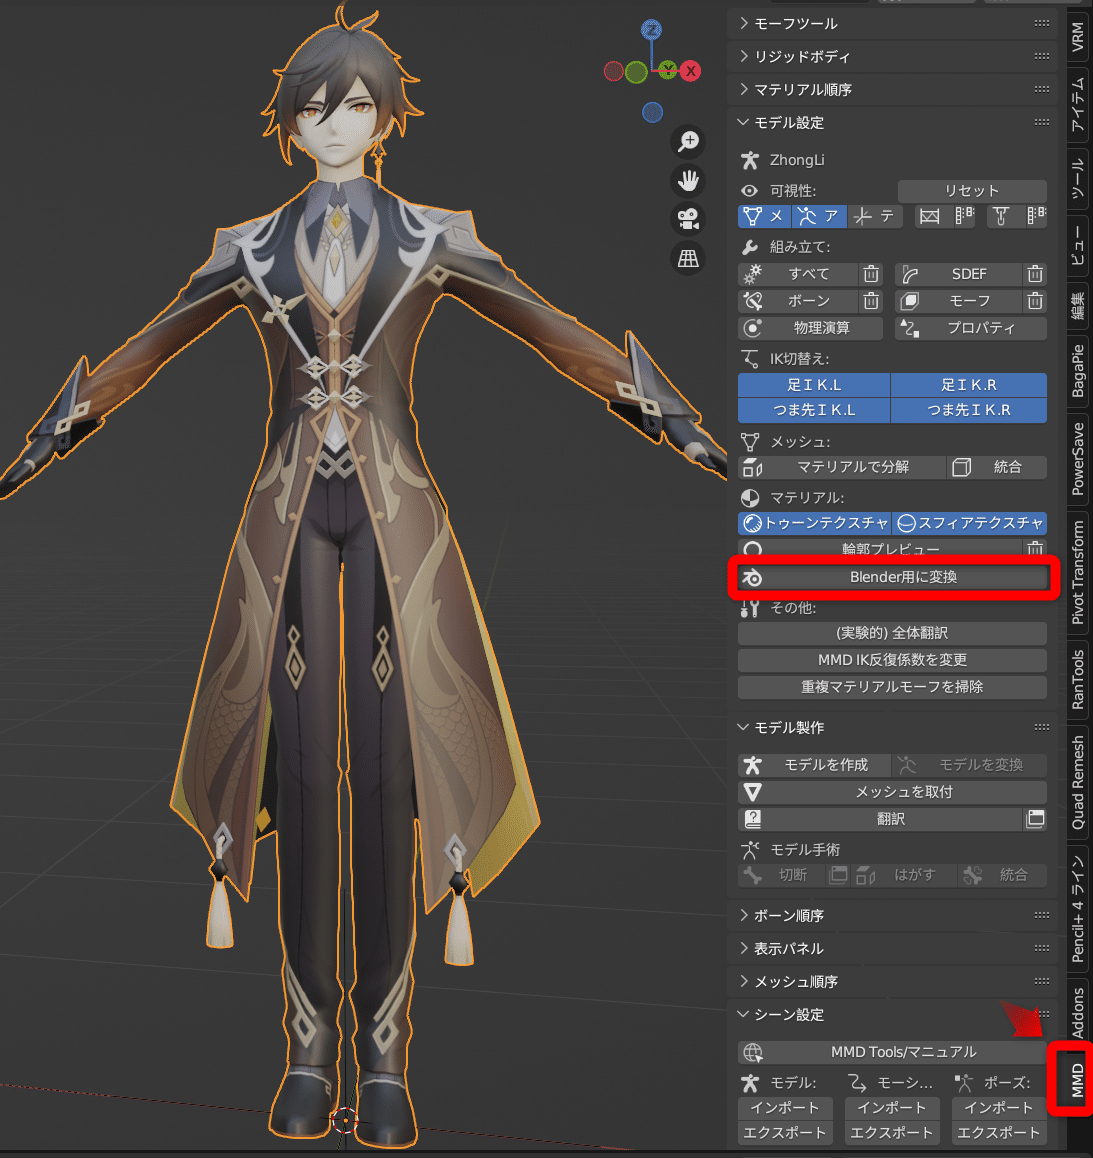Viewport: 1093px width, 1158px height.
Task: Click the メッシュを取付 button
Action: coord(892,792)
